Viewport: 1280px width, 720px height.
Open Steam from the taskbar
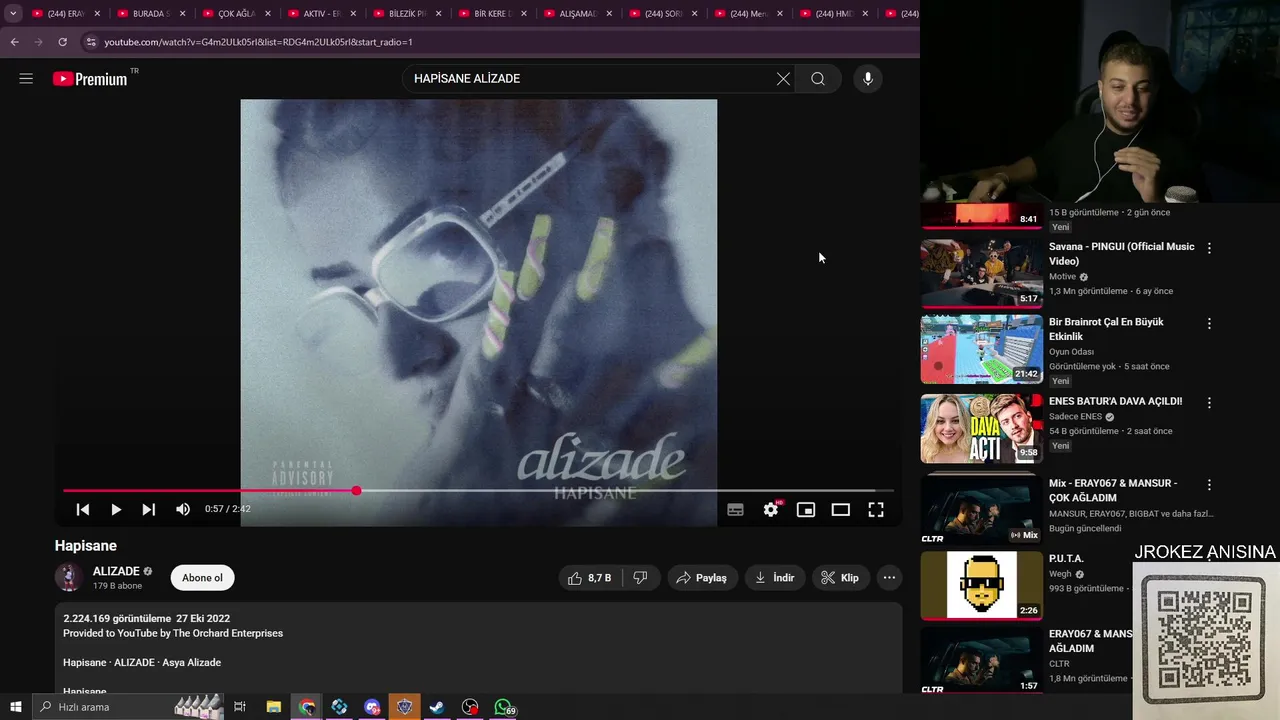(437, 707)
